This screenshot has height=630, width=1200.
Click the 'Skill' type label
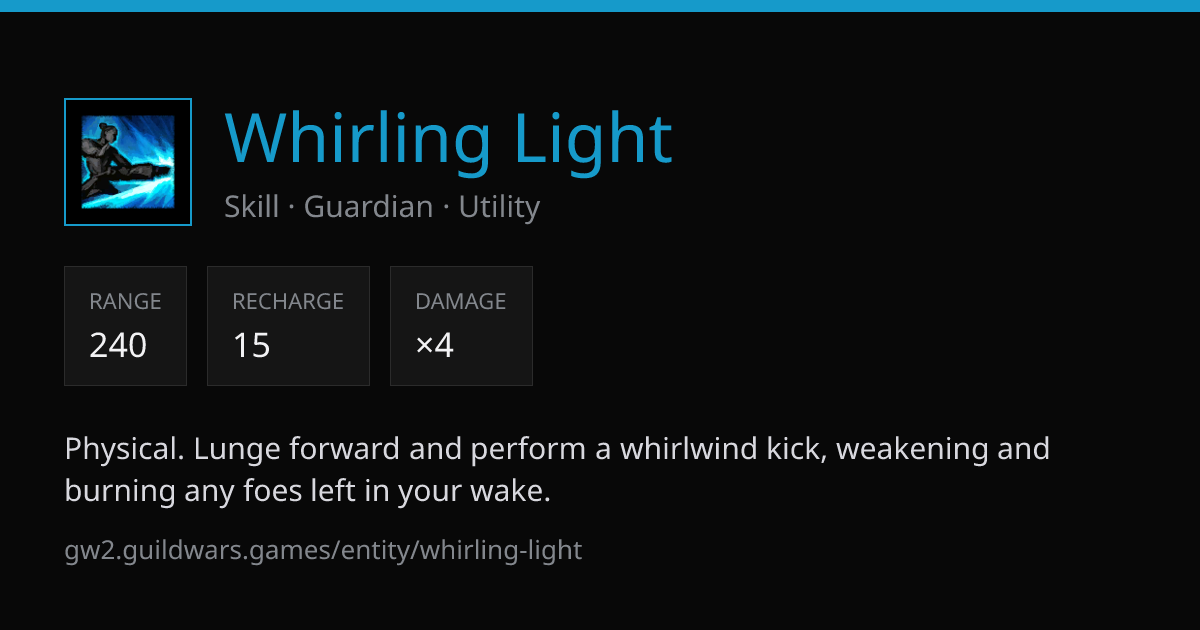[251, 207]
